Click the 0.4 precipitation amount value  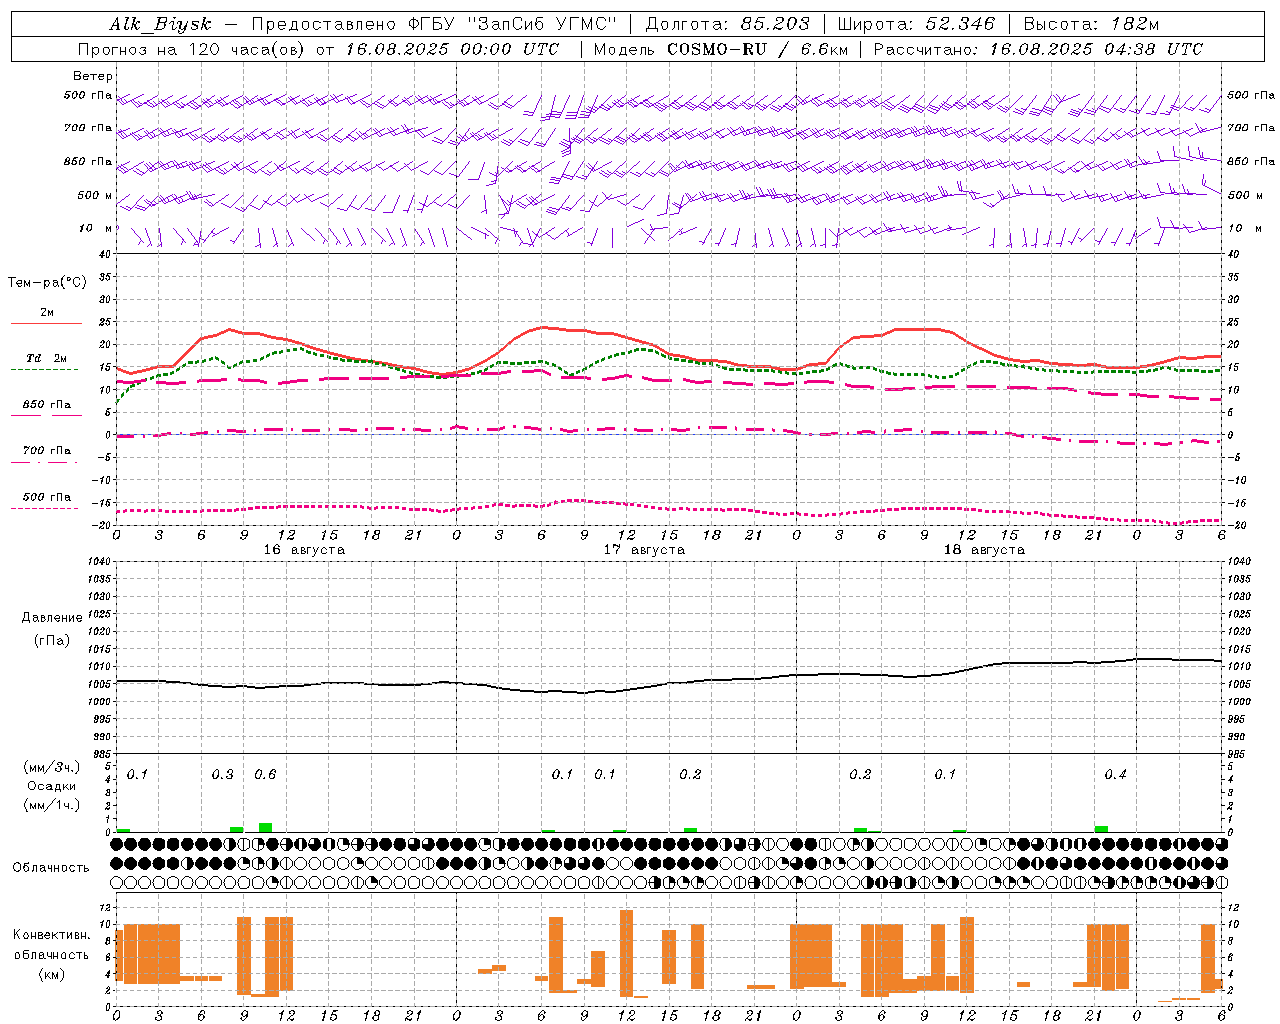point(1116,774)
